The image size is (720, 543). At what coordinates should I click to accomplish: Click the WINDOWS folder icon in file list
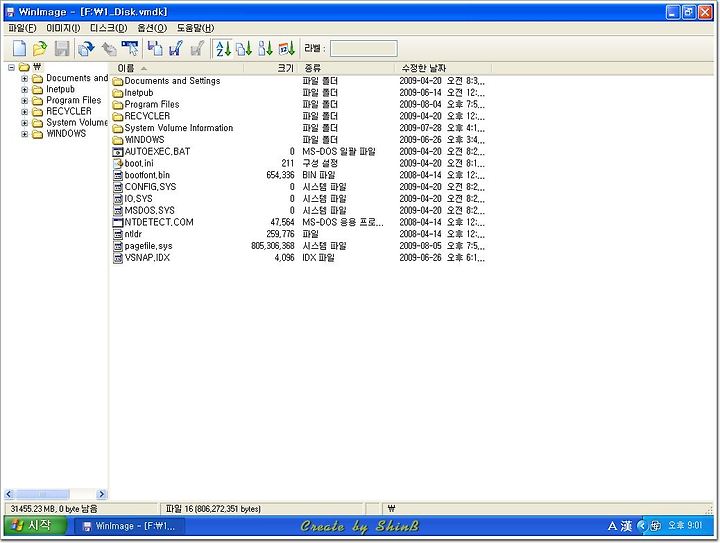pos(118,140)
